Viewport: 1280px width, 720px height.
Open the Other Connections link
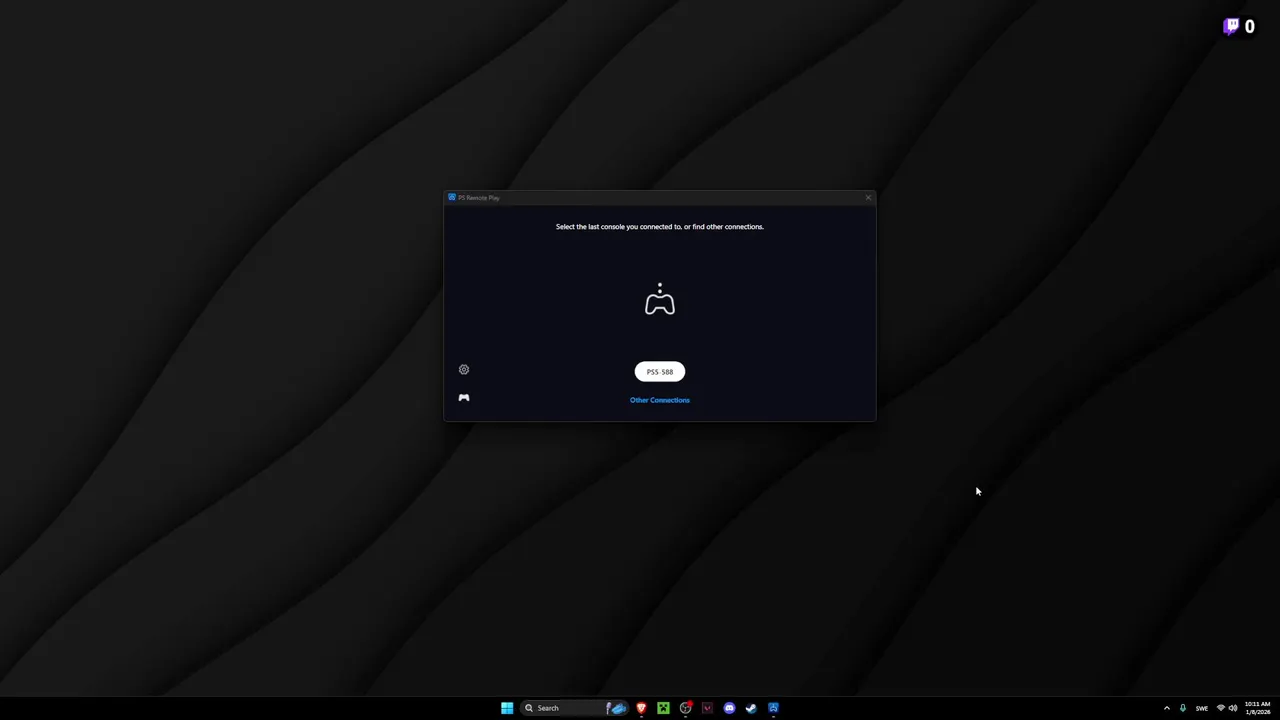tap(660, 400)
